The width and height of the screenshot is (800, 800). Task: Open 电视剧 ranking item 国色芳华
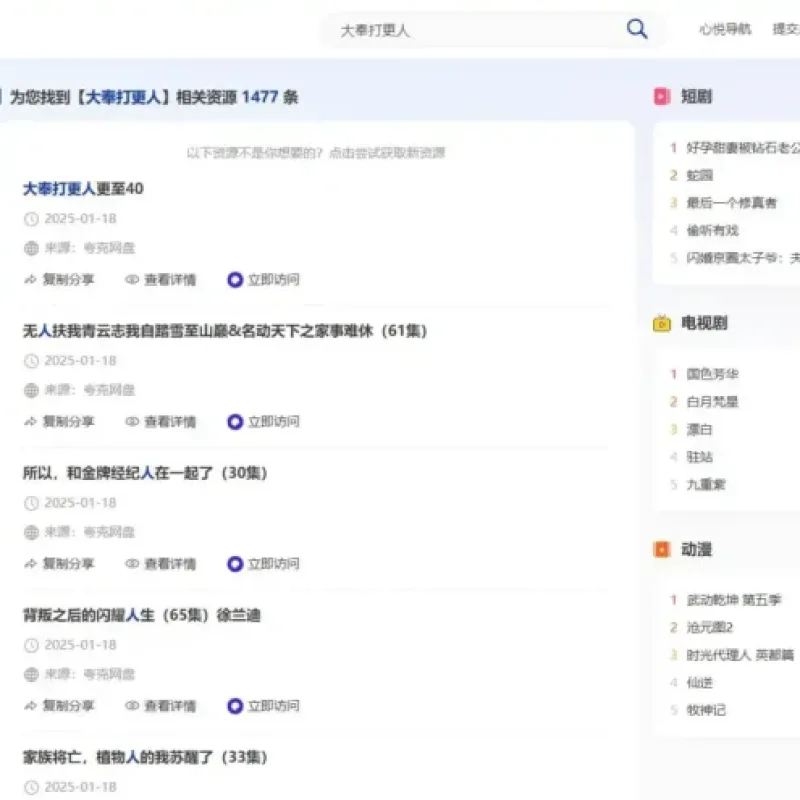pos(712,374)
